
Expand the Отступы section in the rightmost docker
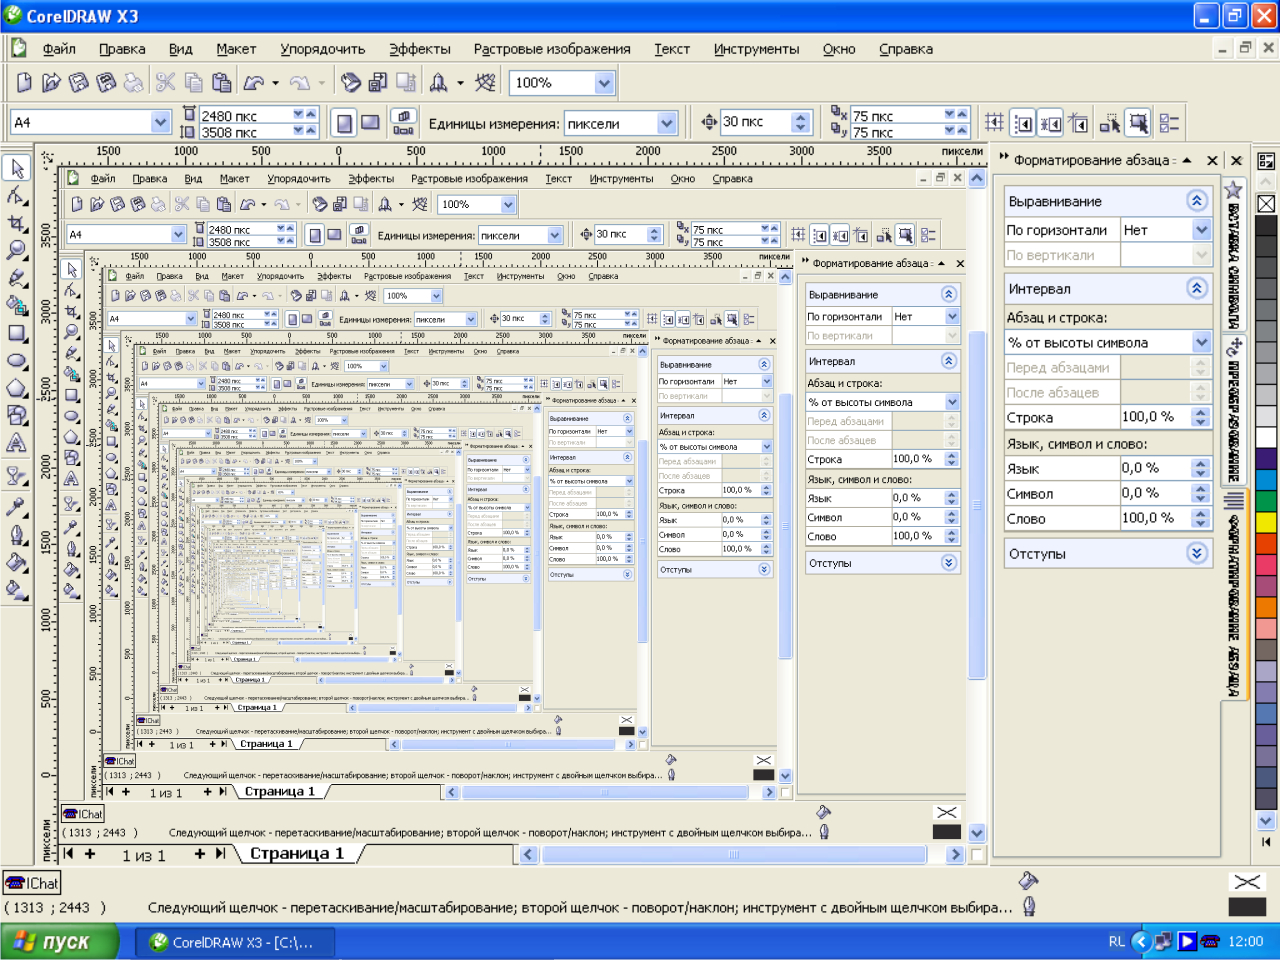tap(1197, 553)
